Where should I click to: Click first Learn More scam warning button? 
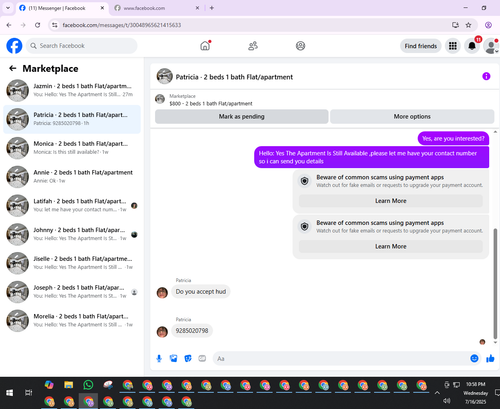[391, 201]
